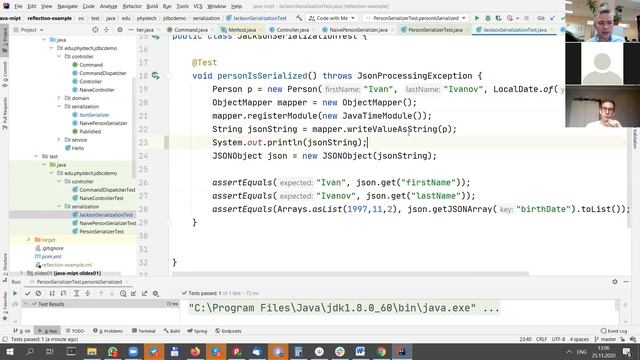
Task: Open the TODO tool window
Action: 75,331
